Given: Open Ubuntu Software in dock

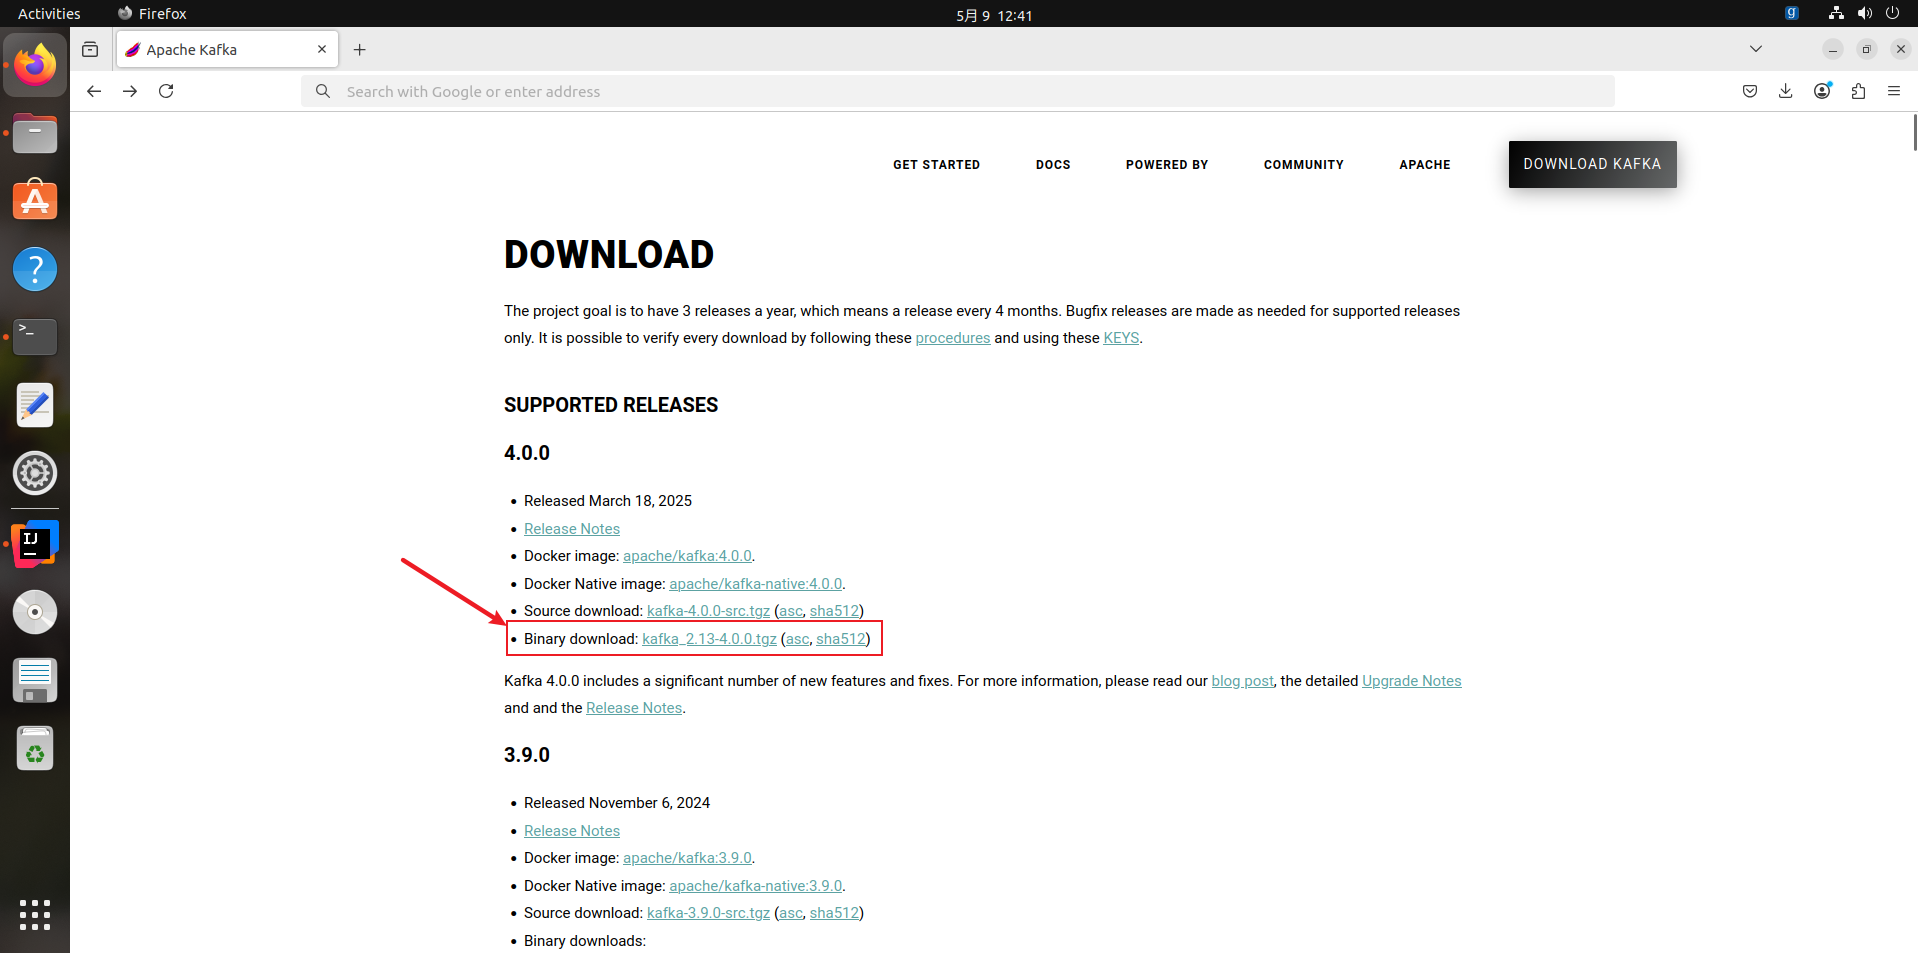Looking at the screenshot, I should 35,201.
